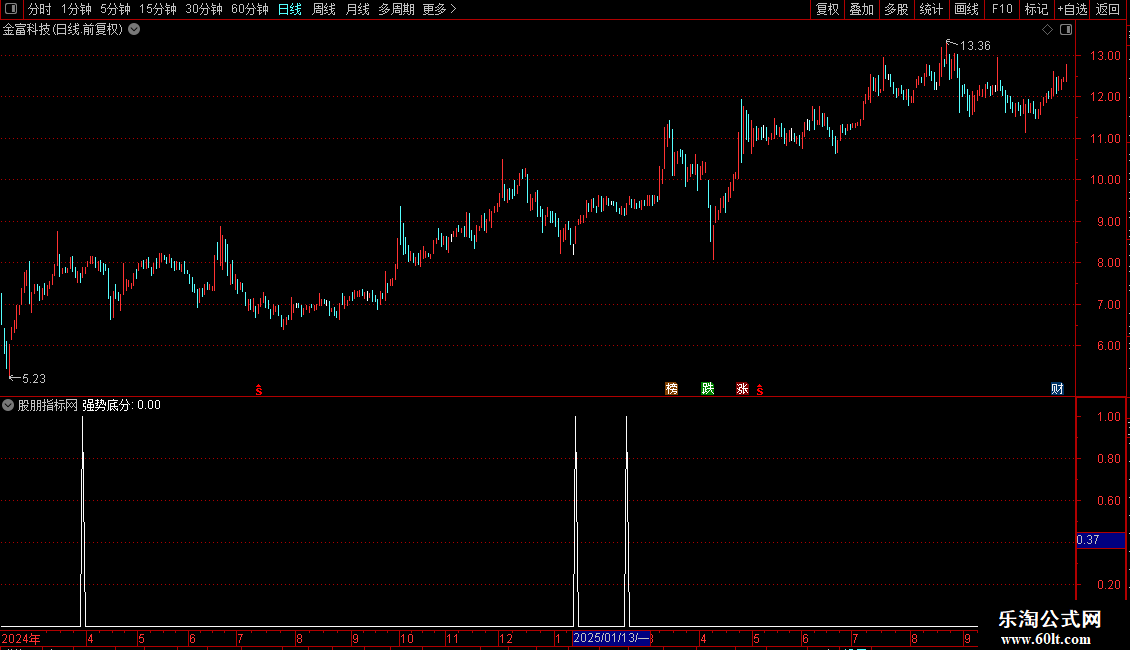Open 多周期 multi-period view
Viewport: 1130px width, 650px height.
(396, 9)
